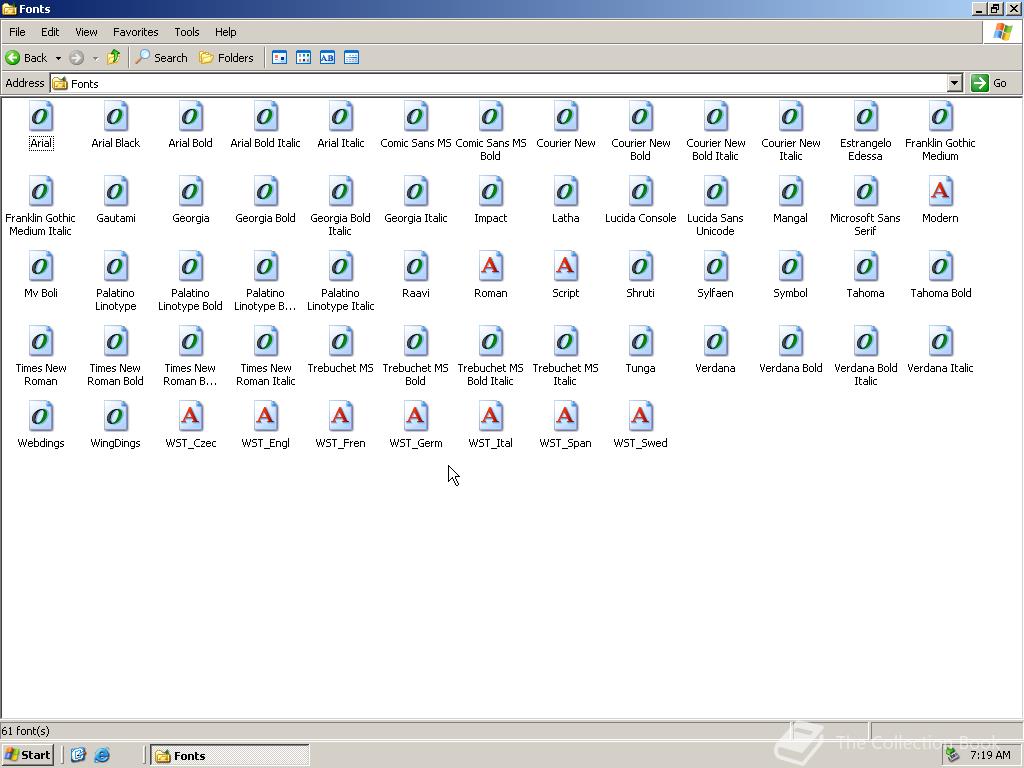Launch Internet Explorer from Quick Launch
This screenshot has height=768, width=1024.
pos(102,756)
